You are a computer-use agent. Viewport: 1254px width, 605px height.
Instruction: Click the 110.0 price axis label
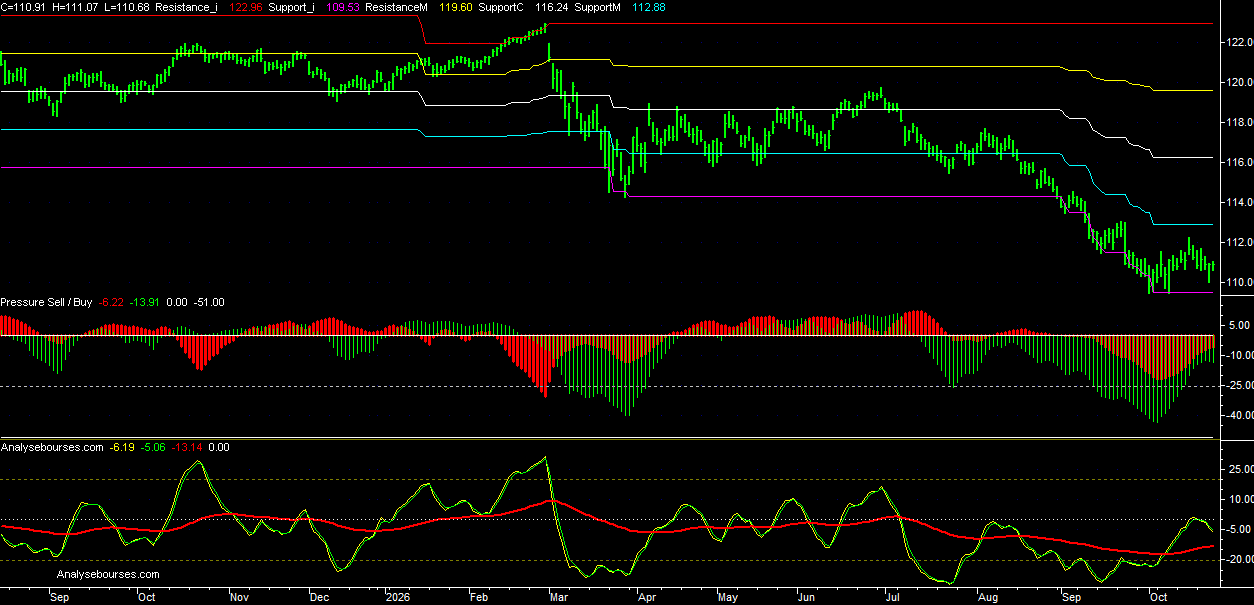(1238, 282)
